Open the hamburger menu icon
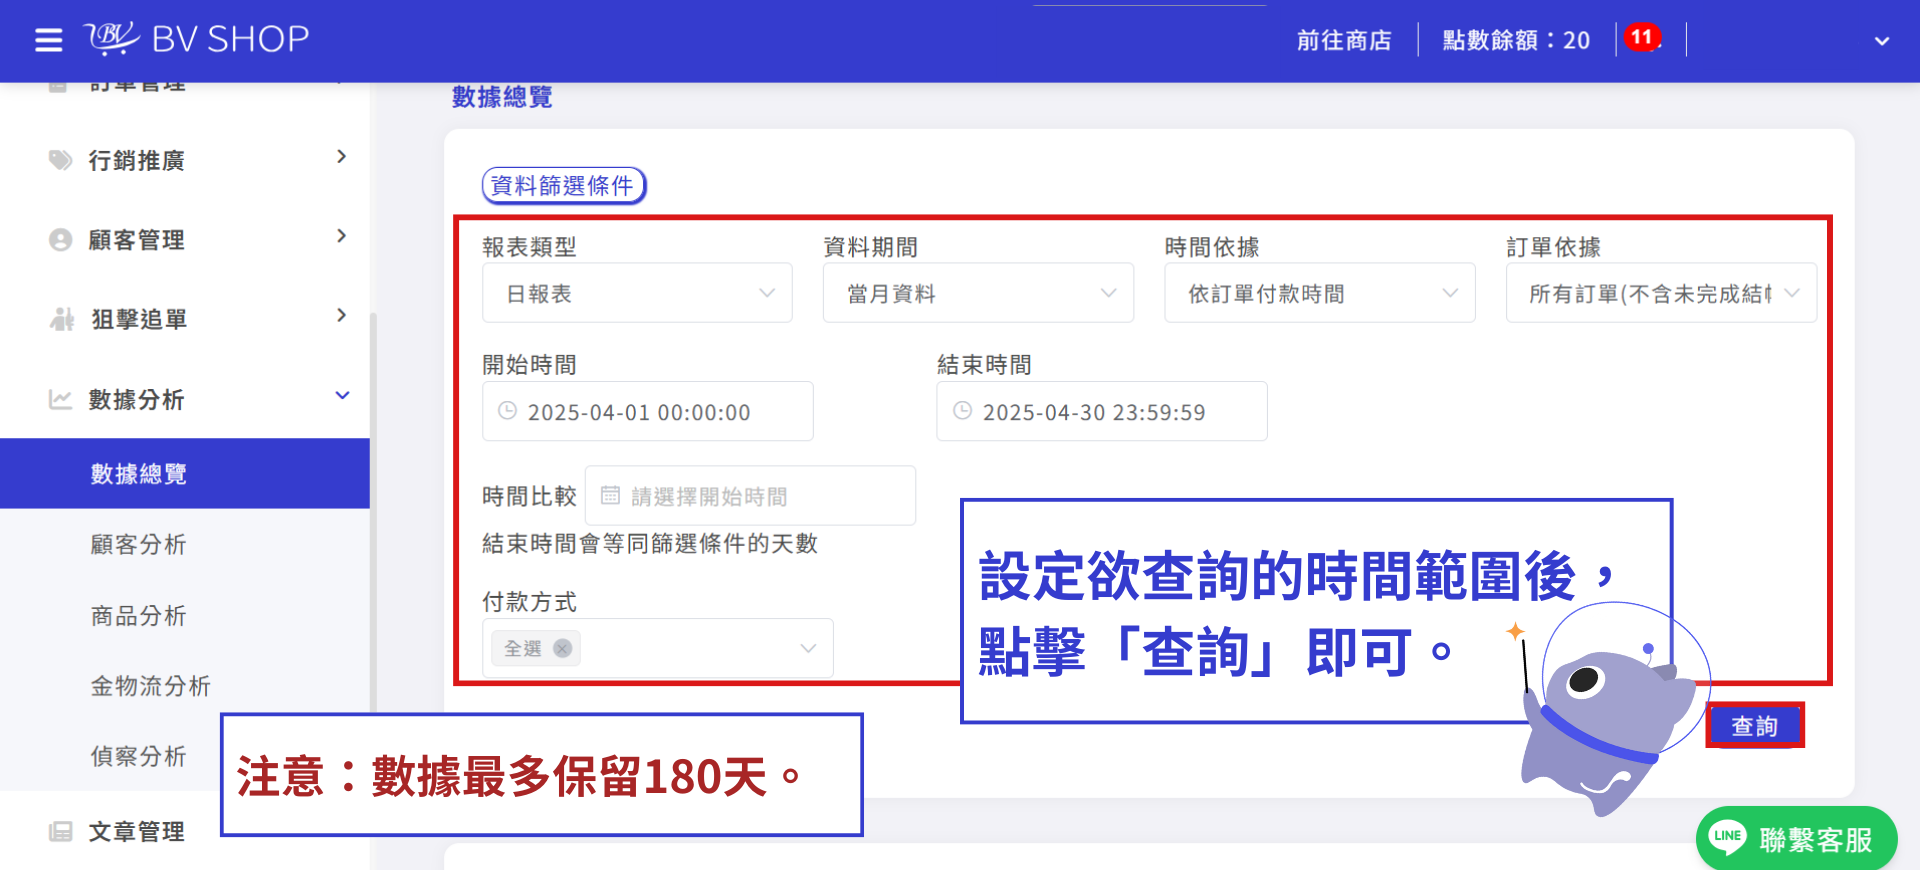 pos(48,40)
